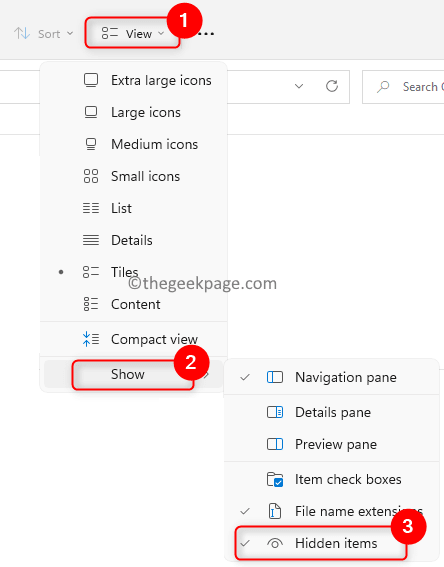Choose Large icons view
The width and height of the screenshot is (444, 567).
click(x=133, y=112)
